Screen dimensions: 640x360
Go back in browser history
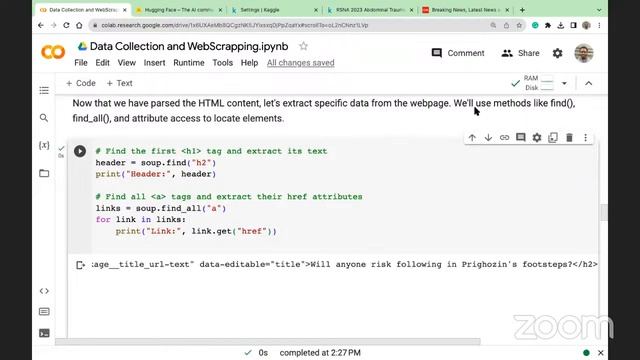pyautogui.click(x=41, y=25)
